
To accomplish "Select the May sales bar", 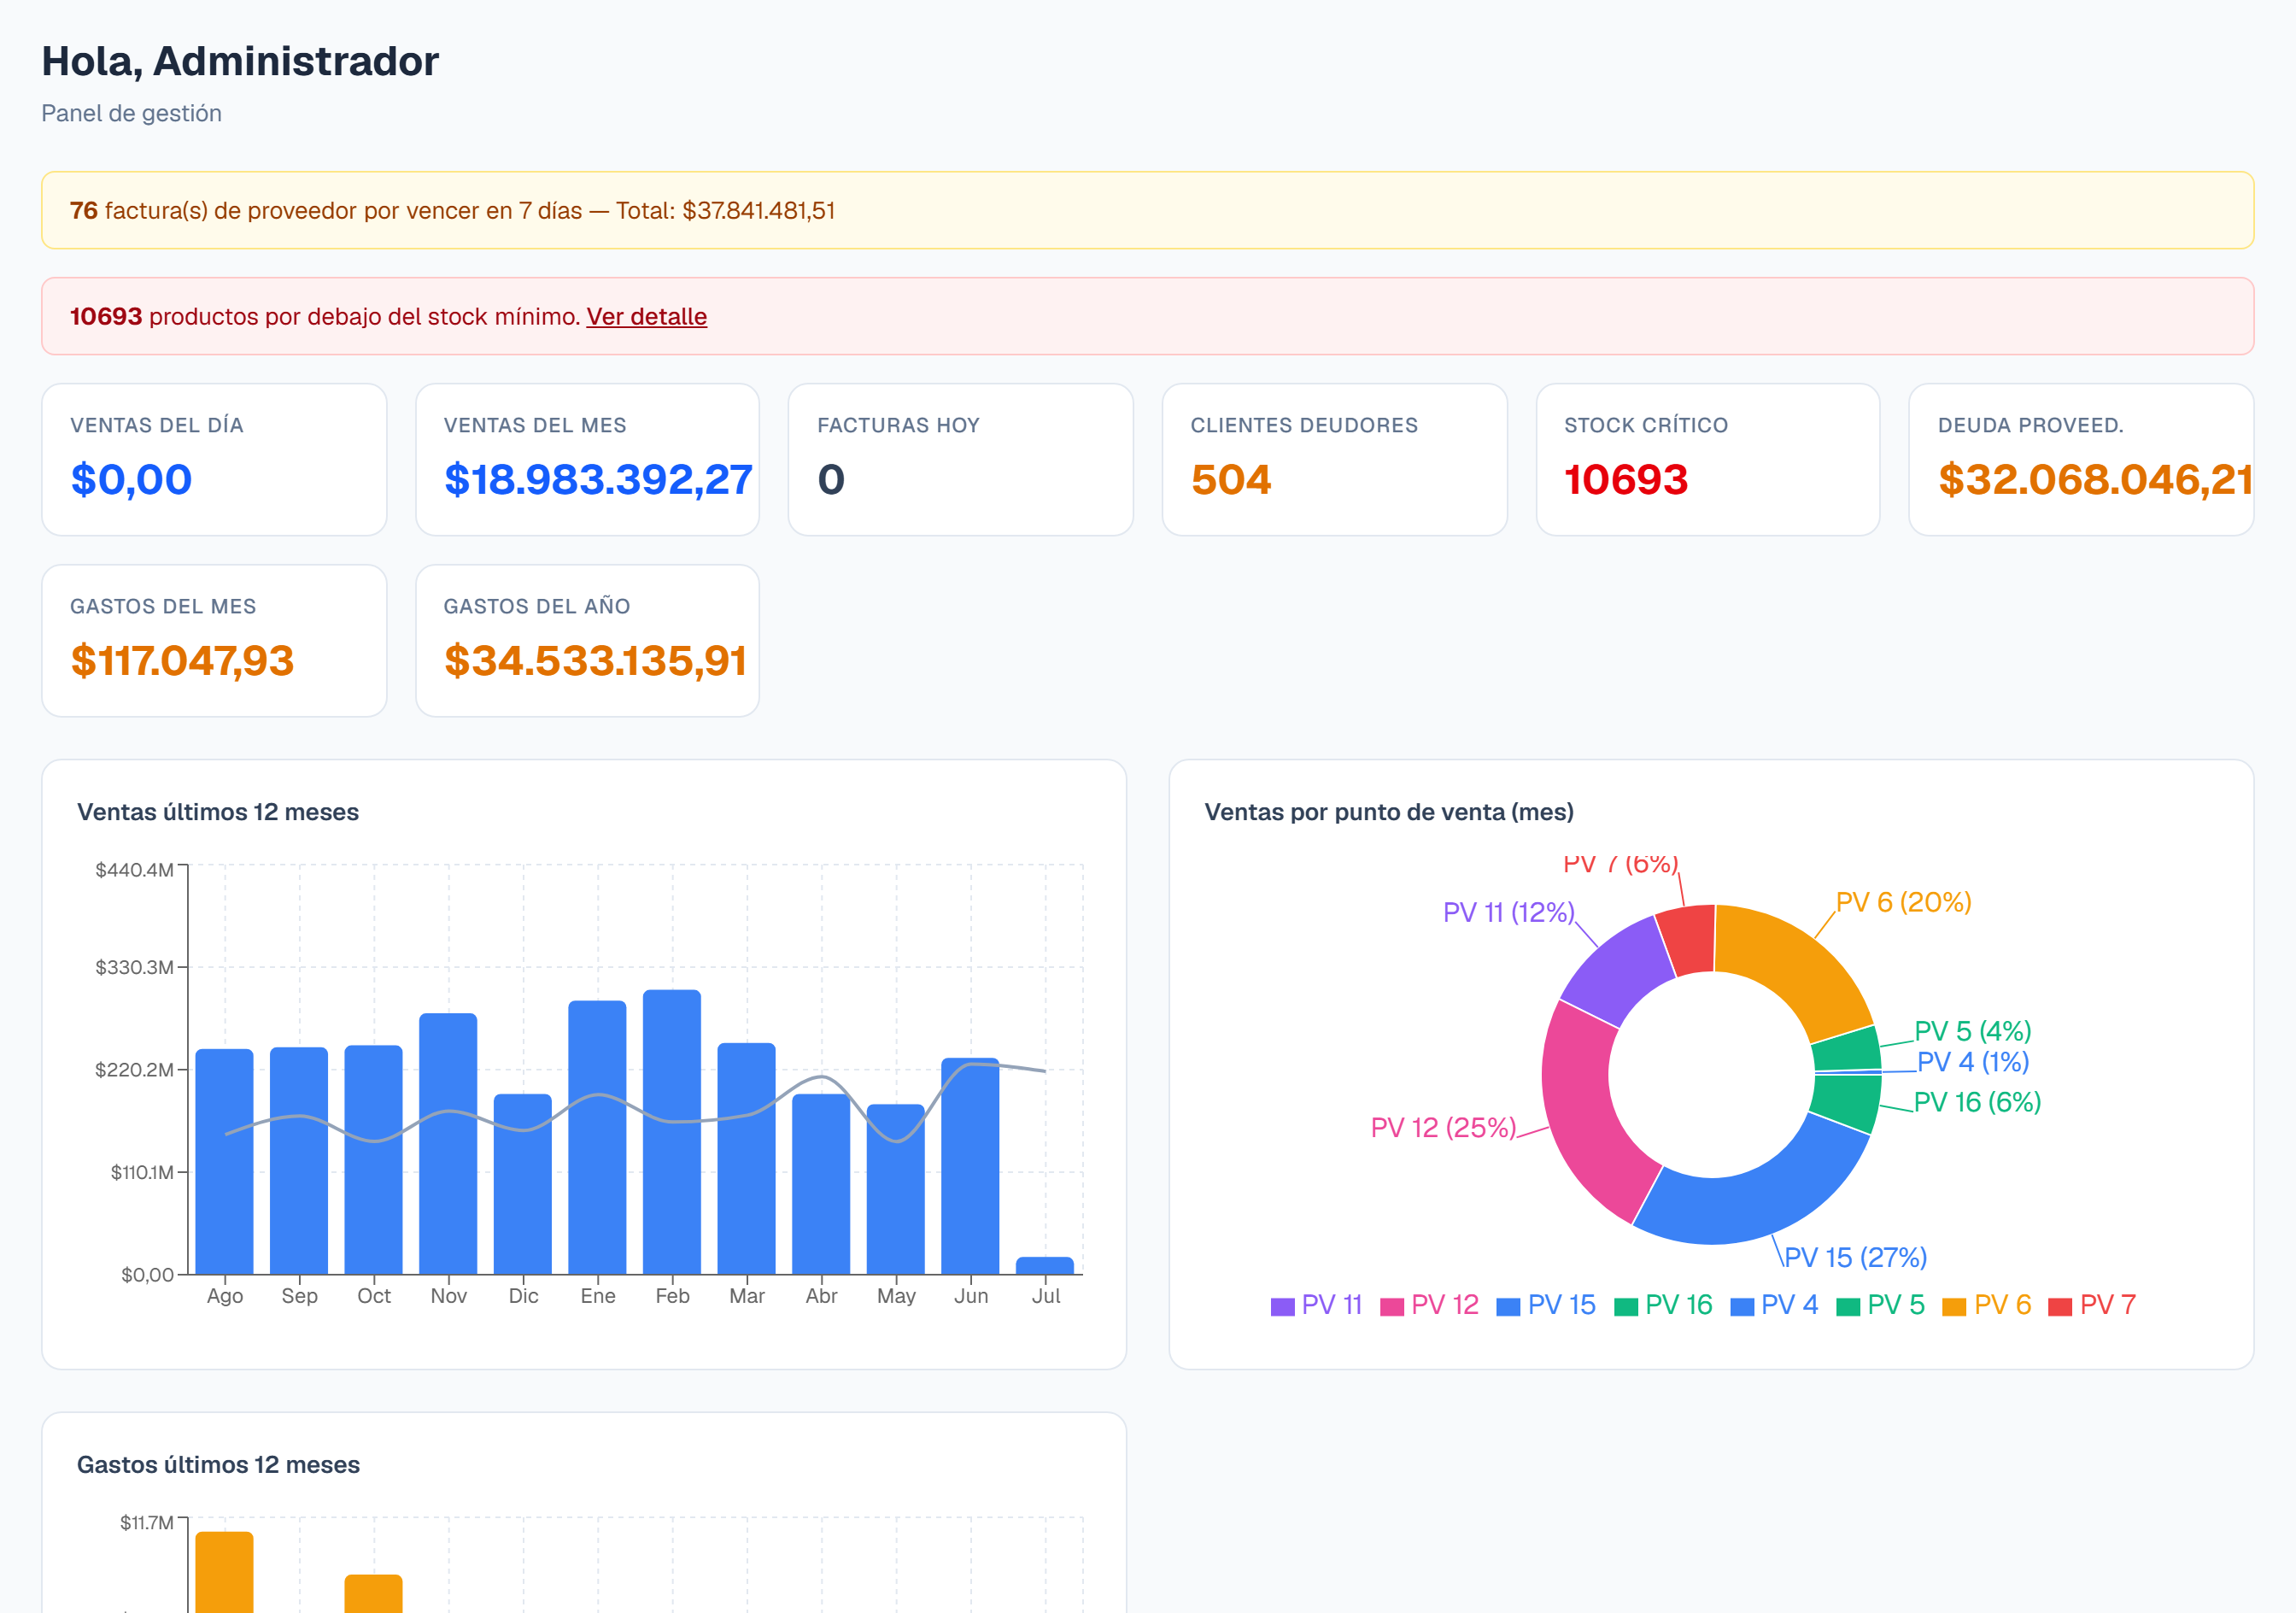I will [896, 1189].
